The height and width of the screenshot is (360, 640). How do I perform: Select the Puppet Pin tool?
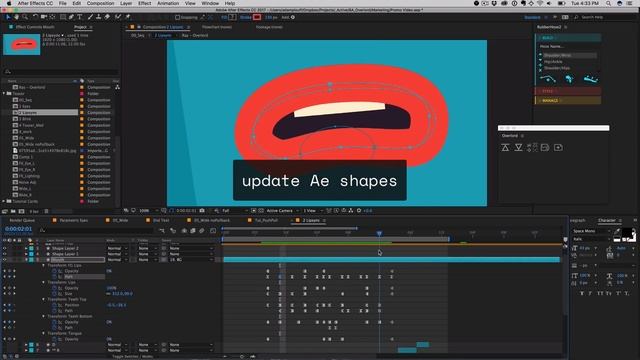click(127, 17)
